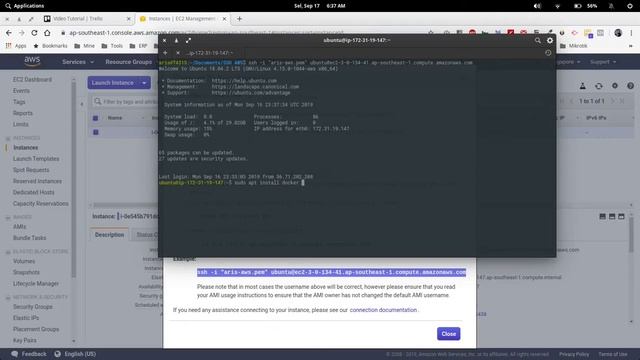The height and width of the screenshot is (360, 640).
Task: Expand the Resource Groups menu
Action: [x=129, y=62]
